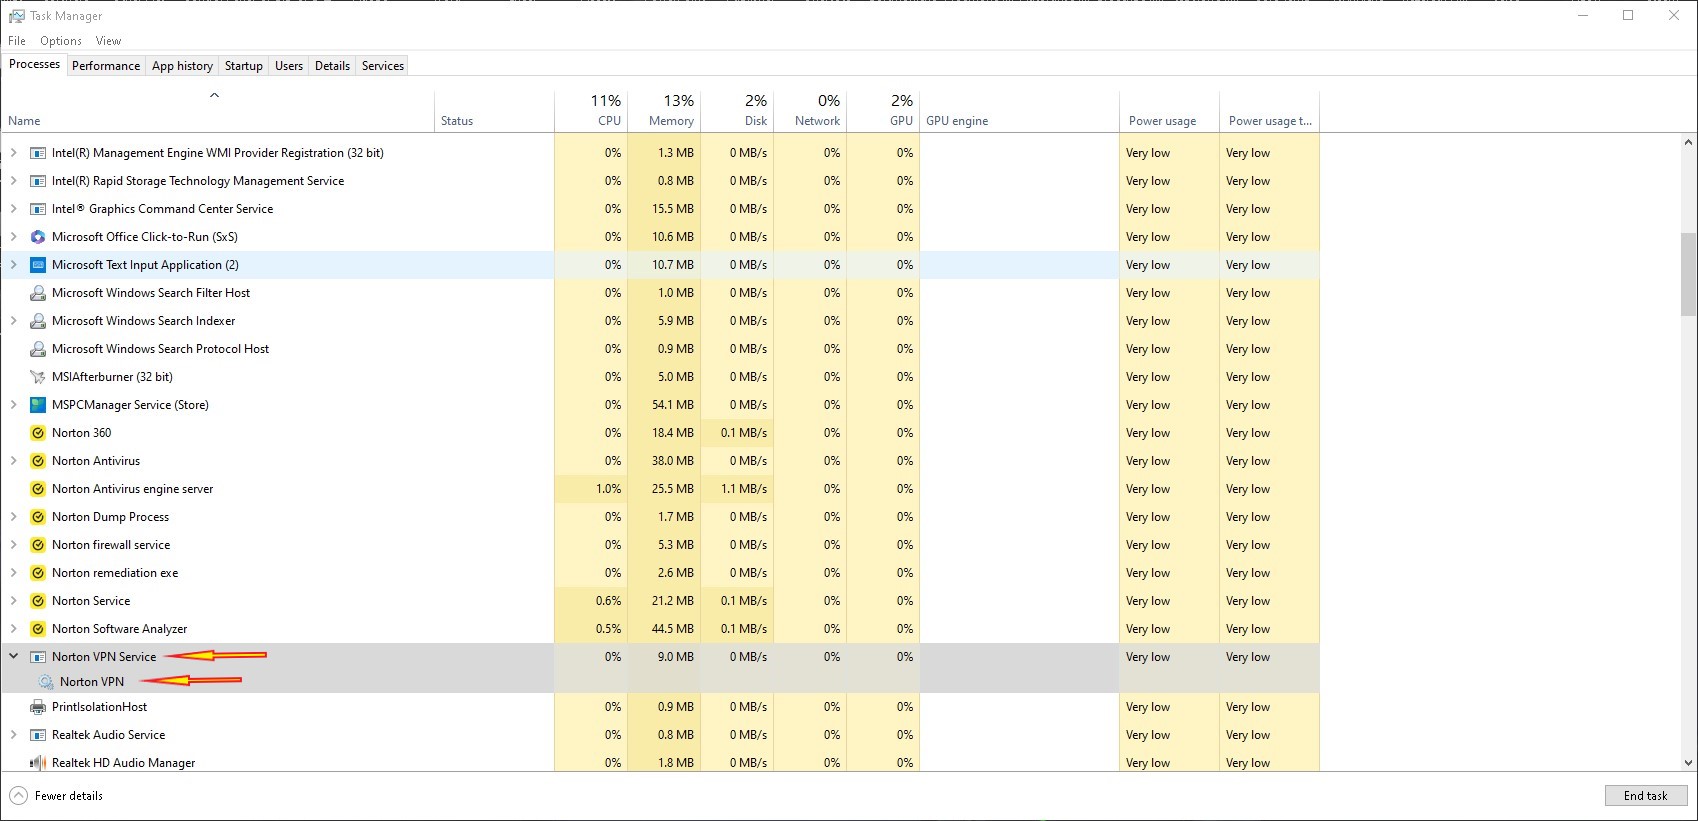Click the End task button

coord(1646,796)
